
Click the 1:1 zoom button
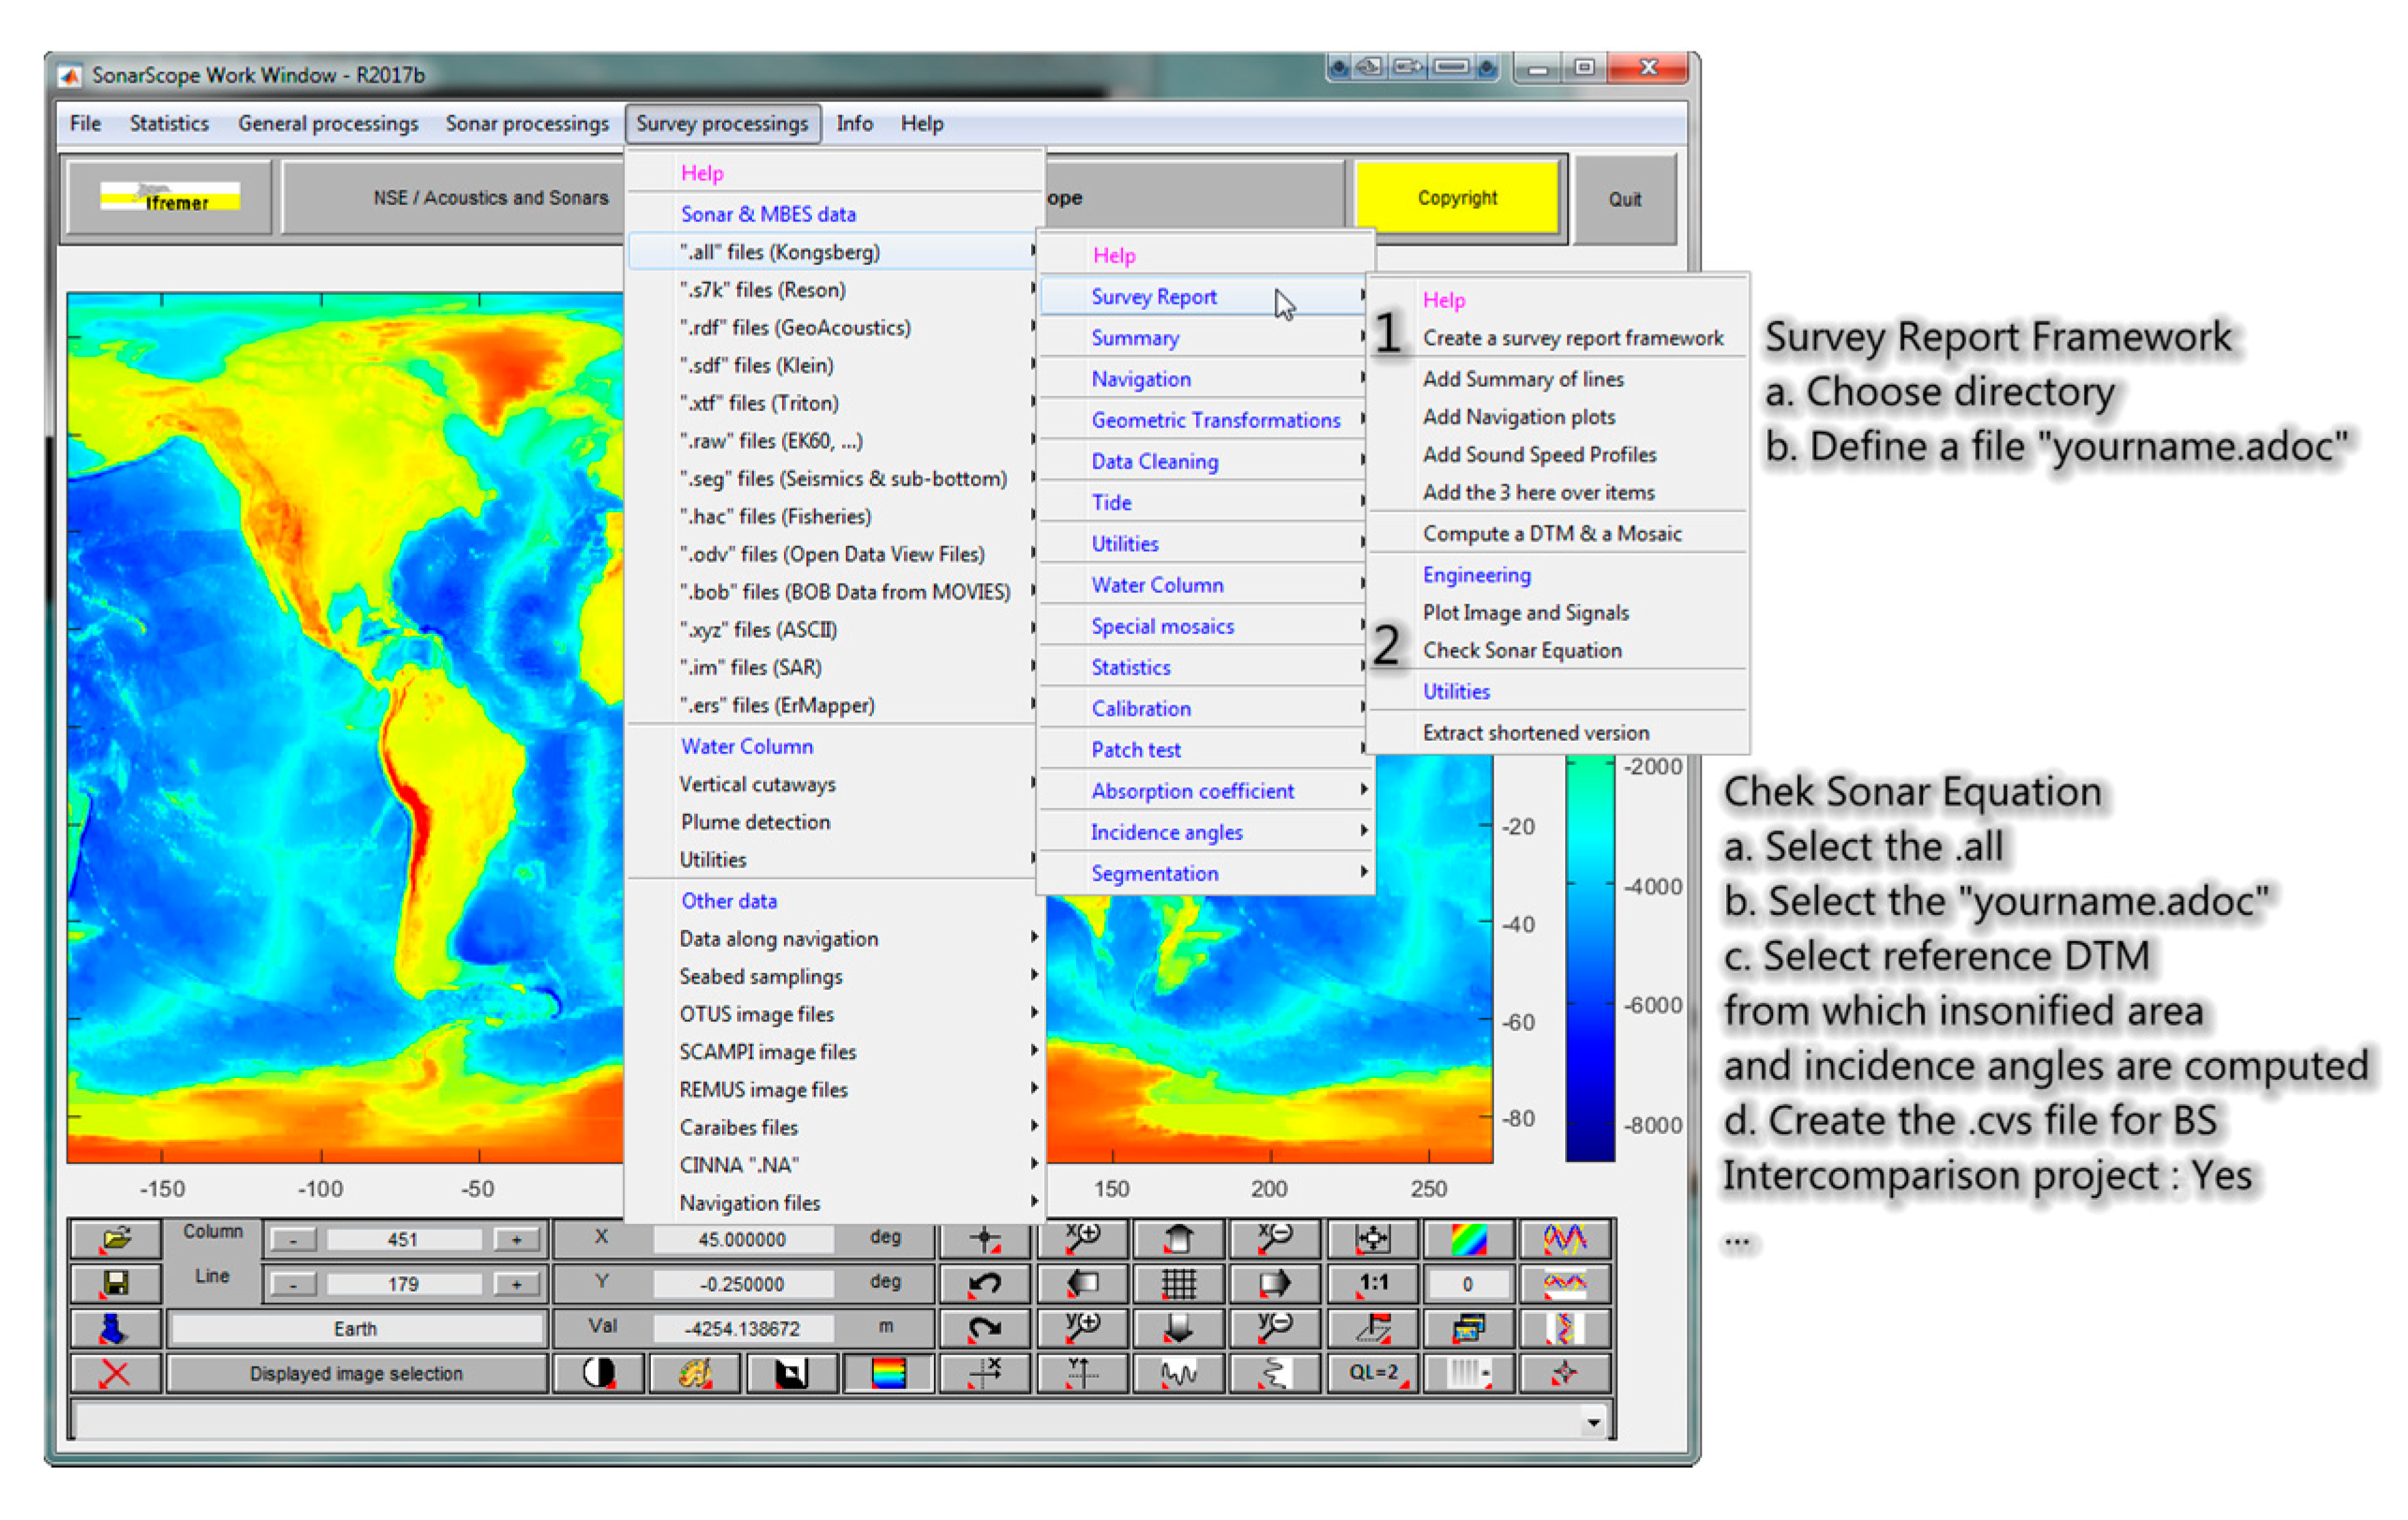pos(1372,1284)
